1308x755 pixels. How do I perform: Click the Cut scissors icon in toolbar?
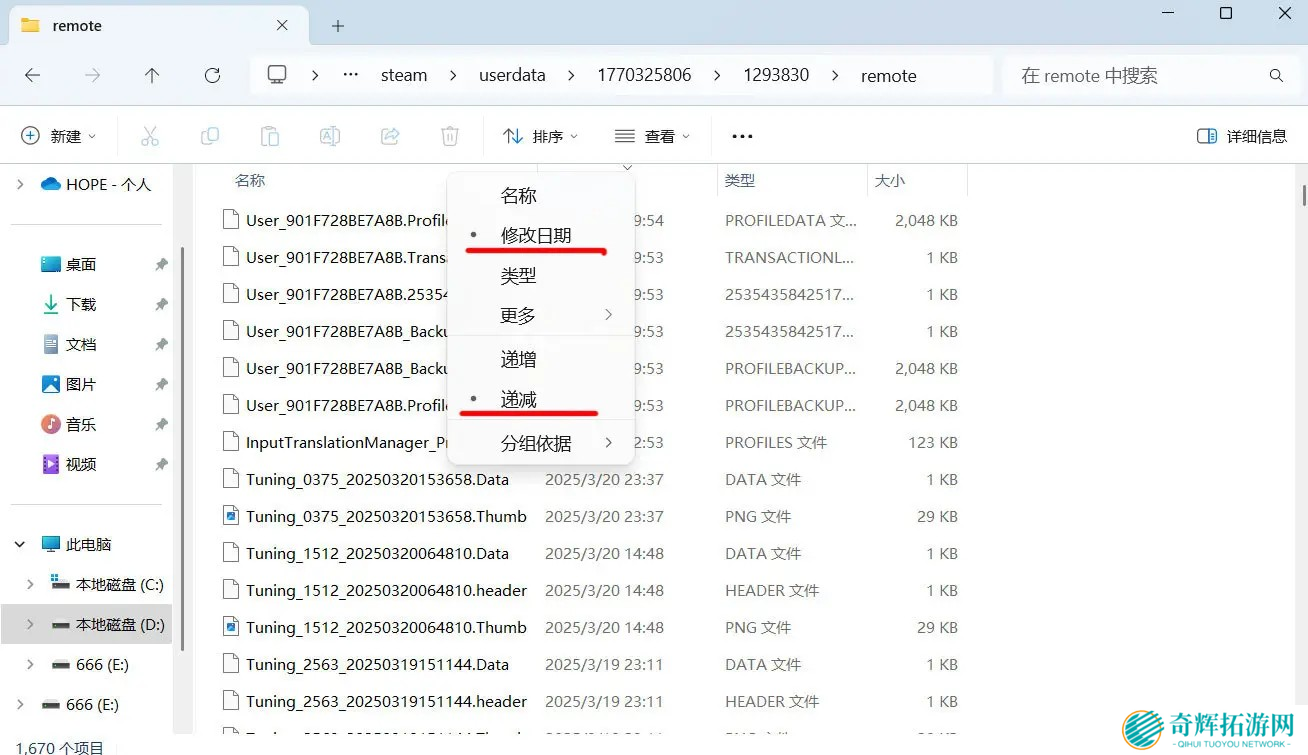point(150,136)
